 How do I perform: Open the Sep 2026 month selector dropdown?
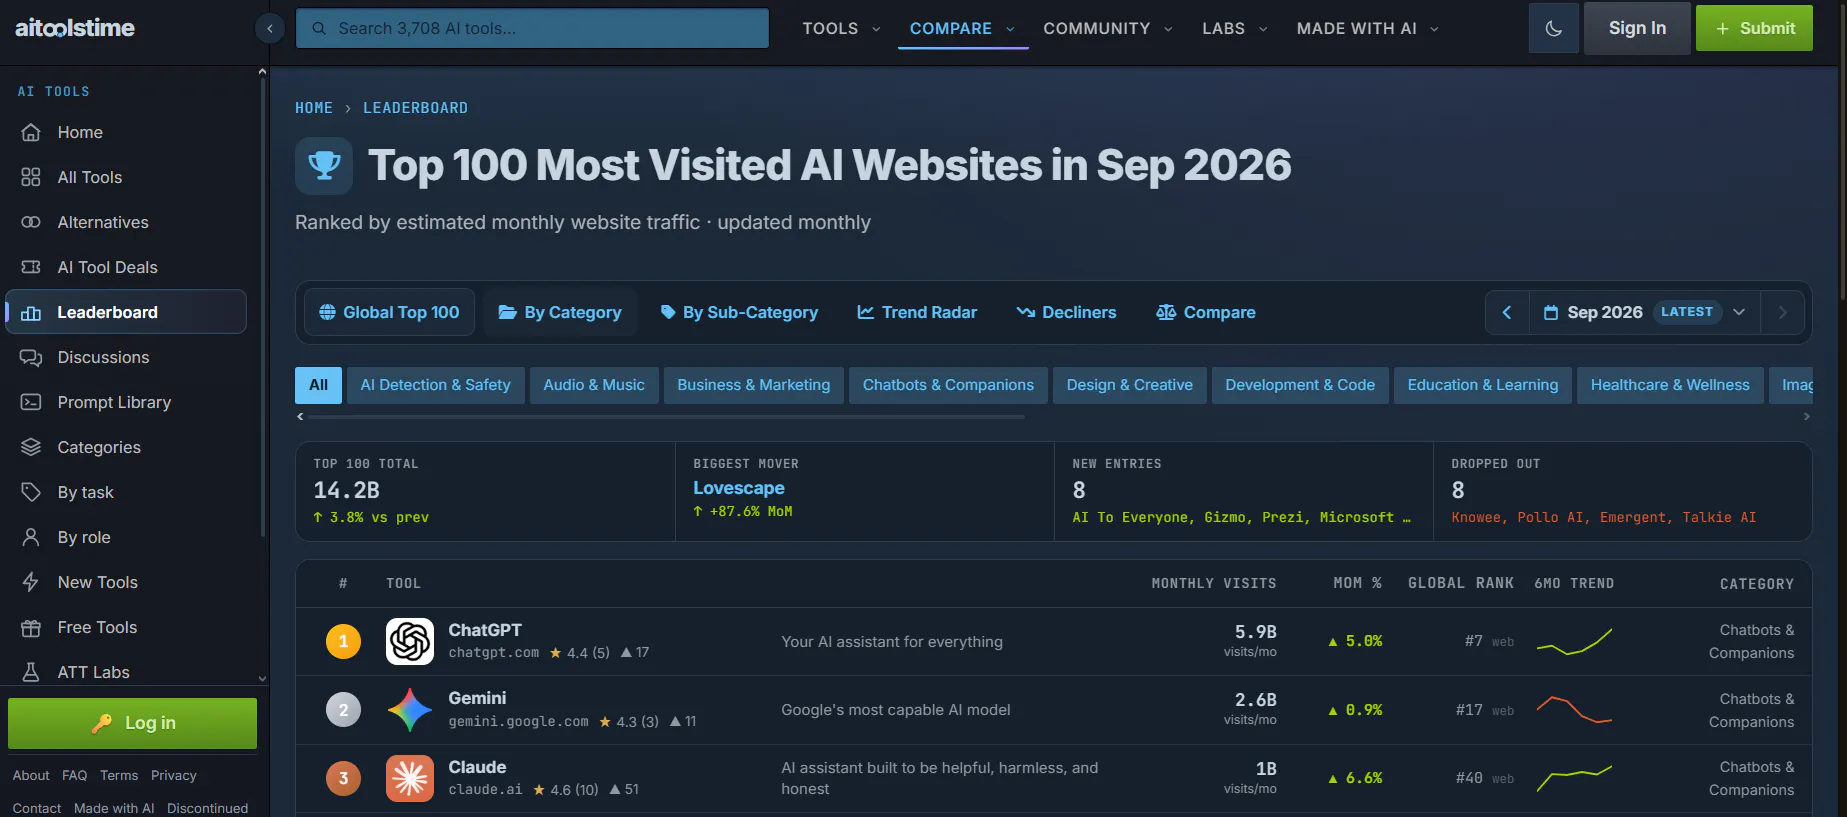pyautogui.click(x=1644, y=313)
